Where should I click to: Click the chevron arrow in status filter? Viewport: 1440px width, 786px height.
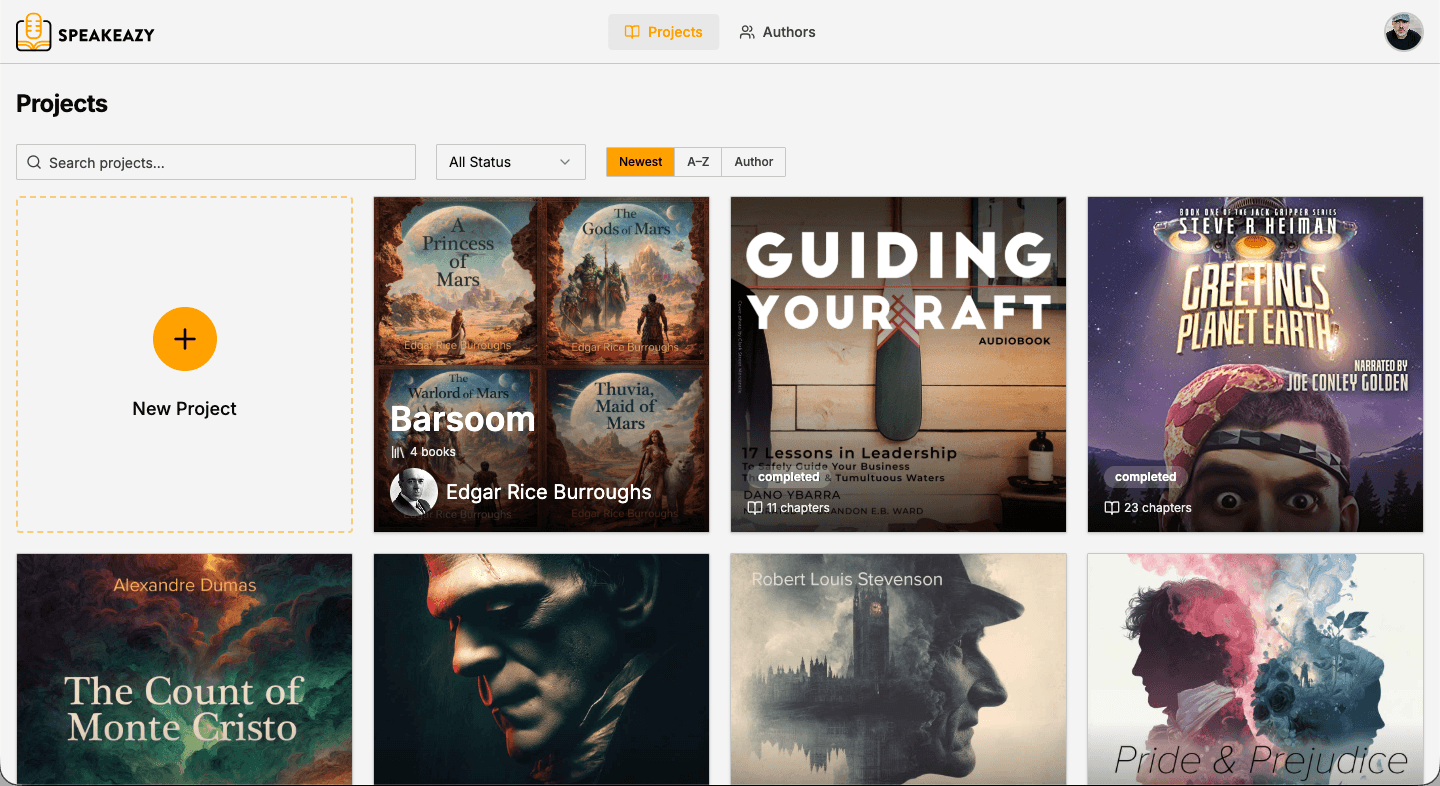[x=565, y=162]
